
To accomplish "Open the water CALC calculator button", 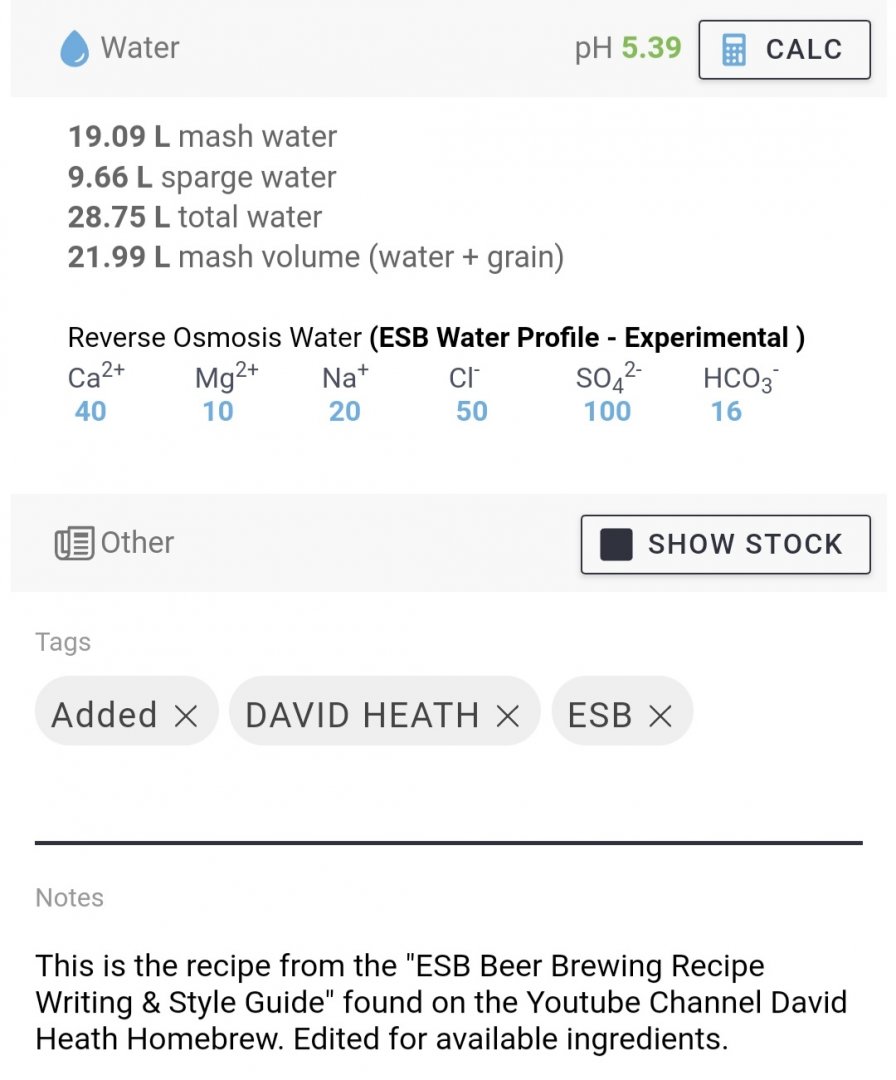I will (784, 49).
